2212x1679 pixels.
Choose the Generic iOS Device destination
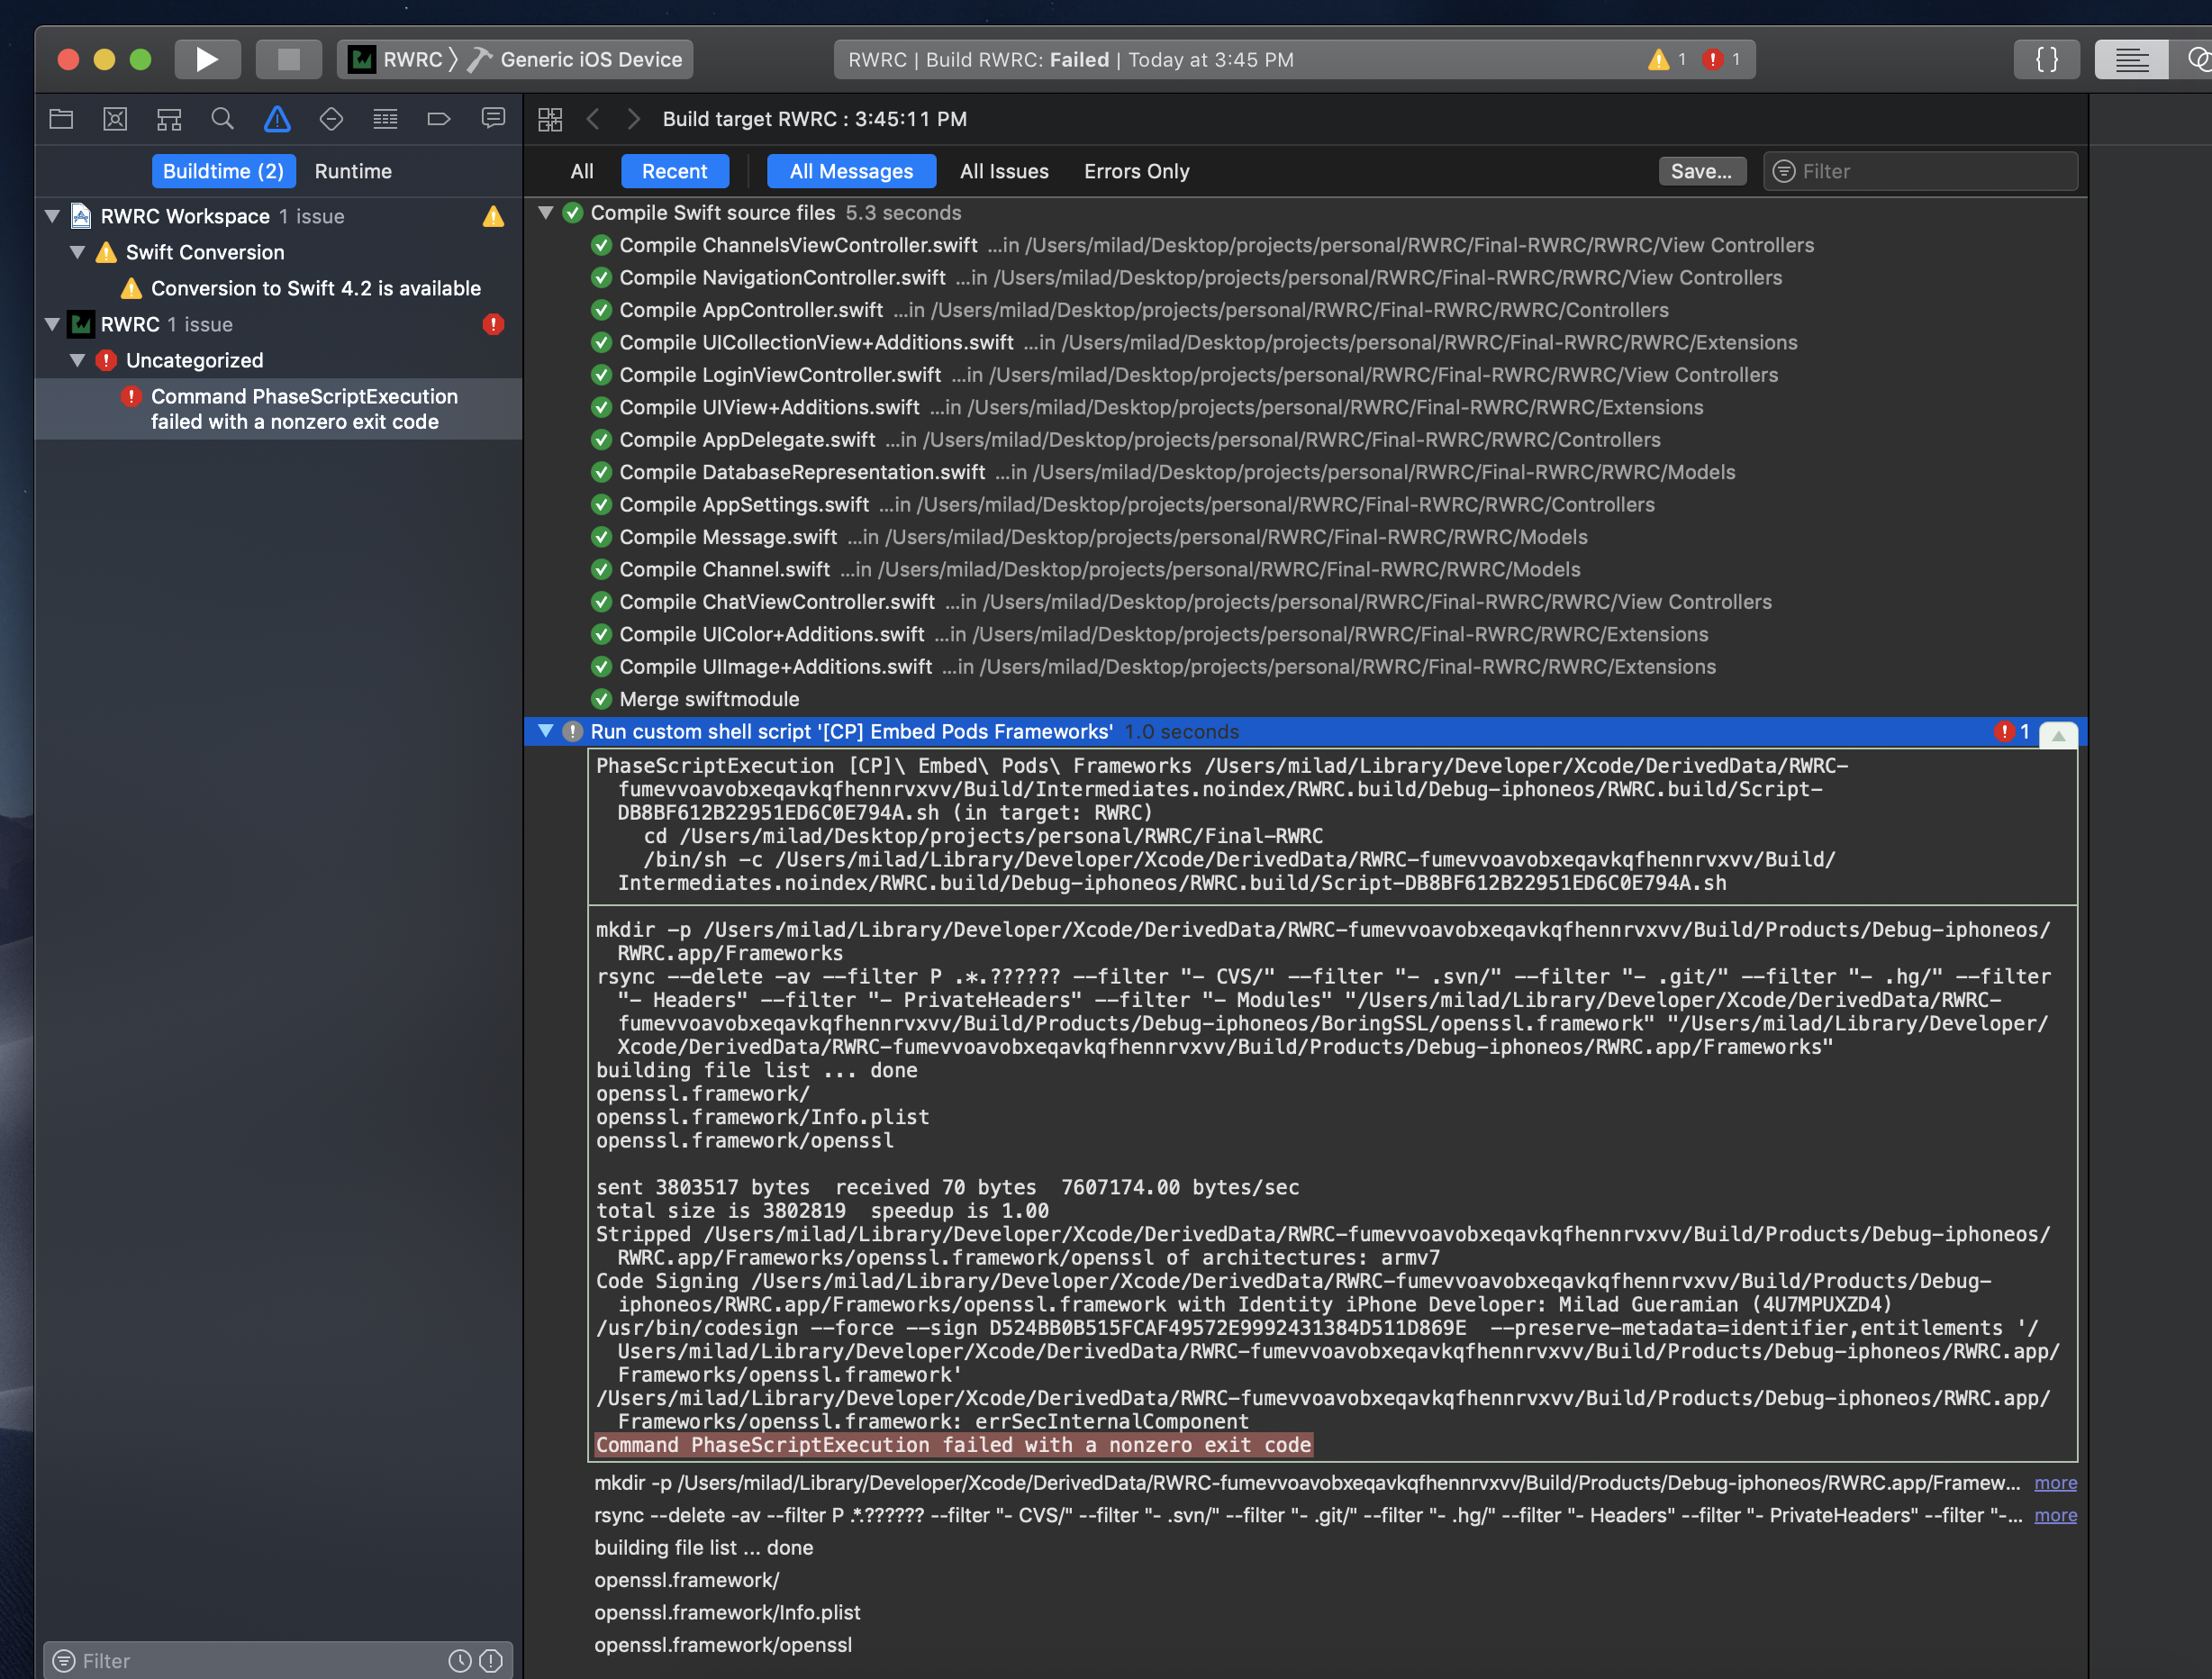pyautogui.click(x=577, y=59)
